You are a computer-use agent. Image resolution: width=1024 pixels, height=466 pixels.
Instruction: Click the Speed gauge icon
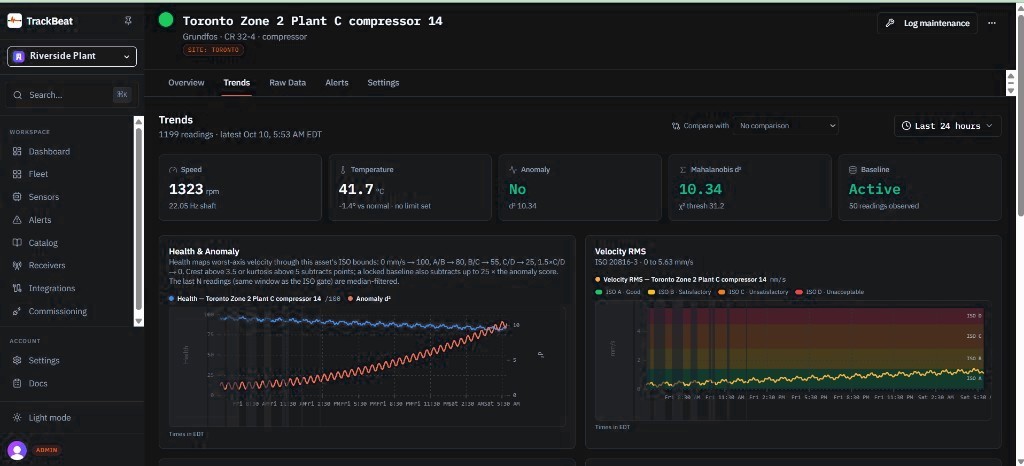(173, 170)
